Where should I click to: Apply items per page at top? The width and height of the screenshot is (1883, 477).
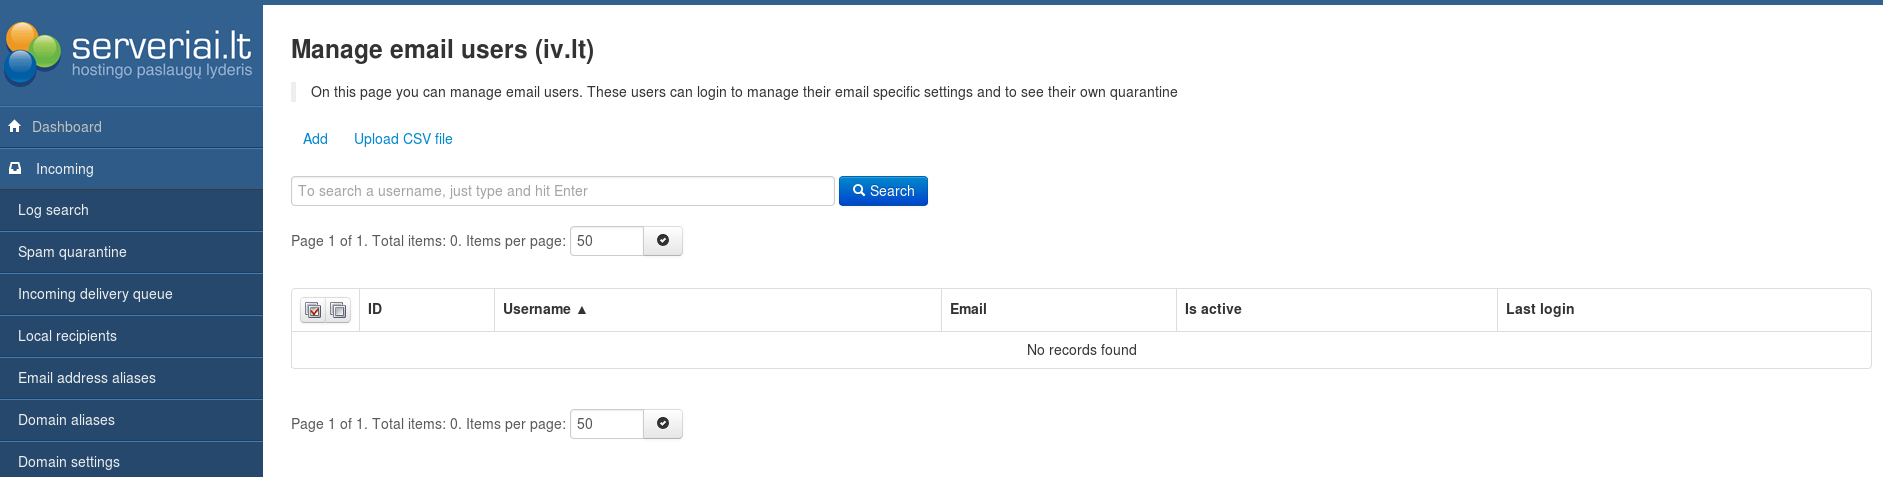(662, 241)
